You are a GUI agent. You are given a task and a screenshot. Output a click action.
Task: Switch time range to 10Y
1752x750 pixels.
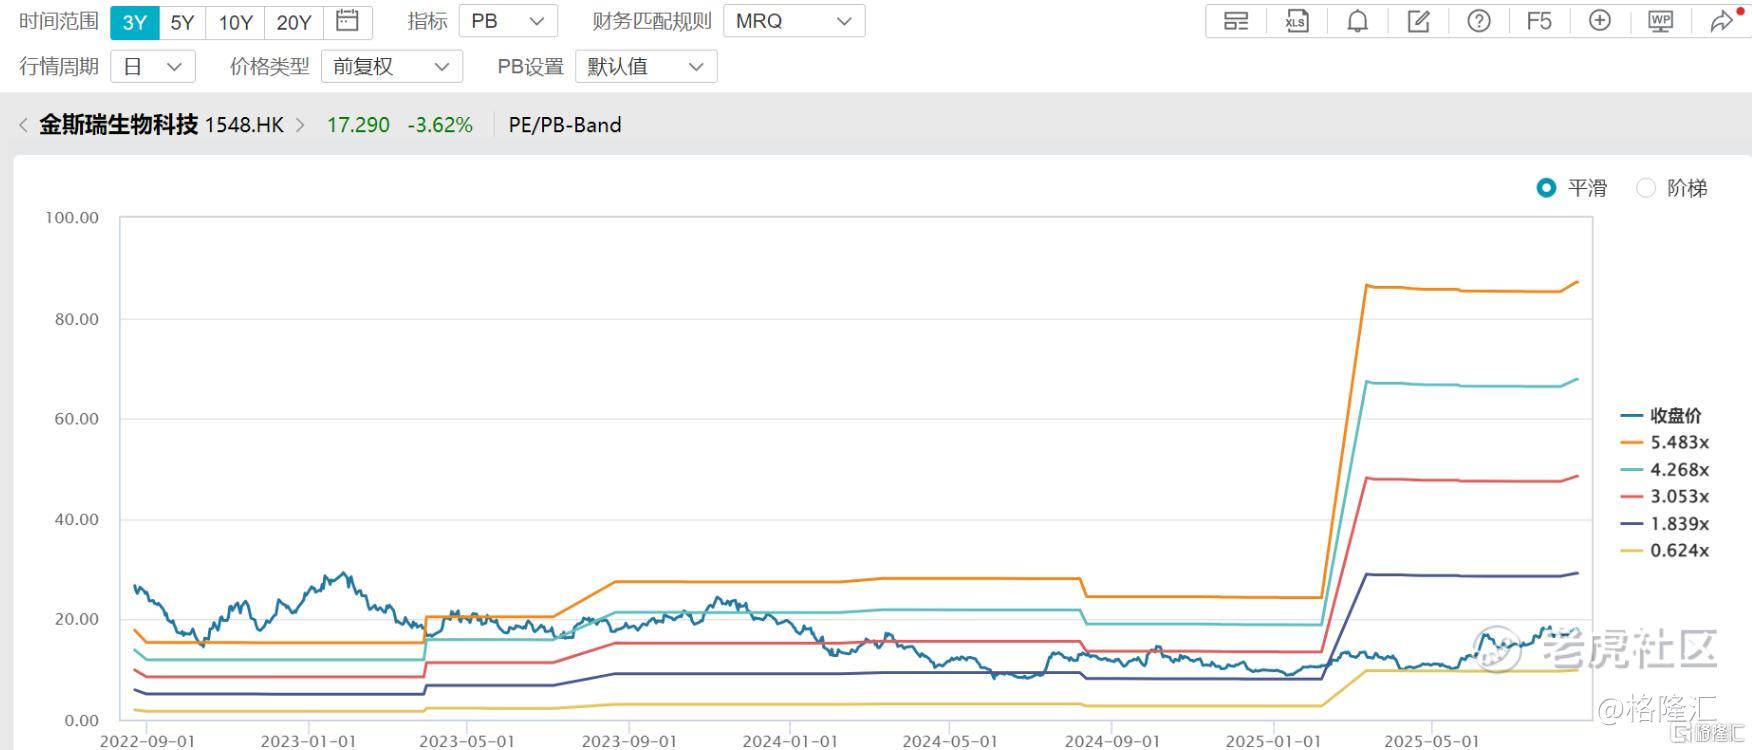pyautogui.click(x=235, y=22)
